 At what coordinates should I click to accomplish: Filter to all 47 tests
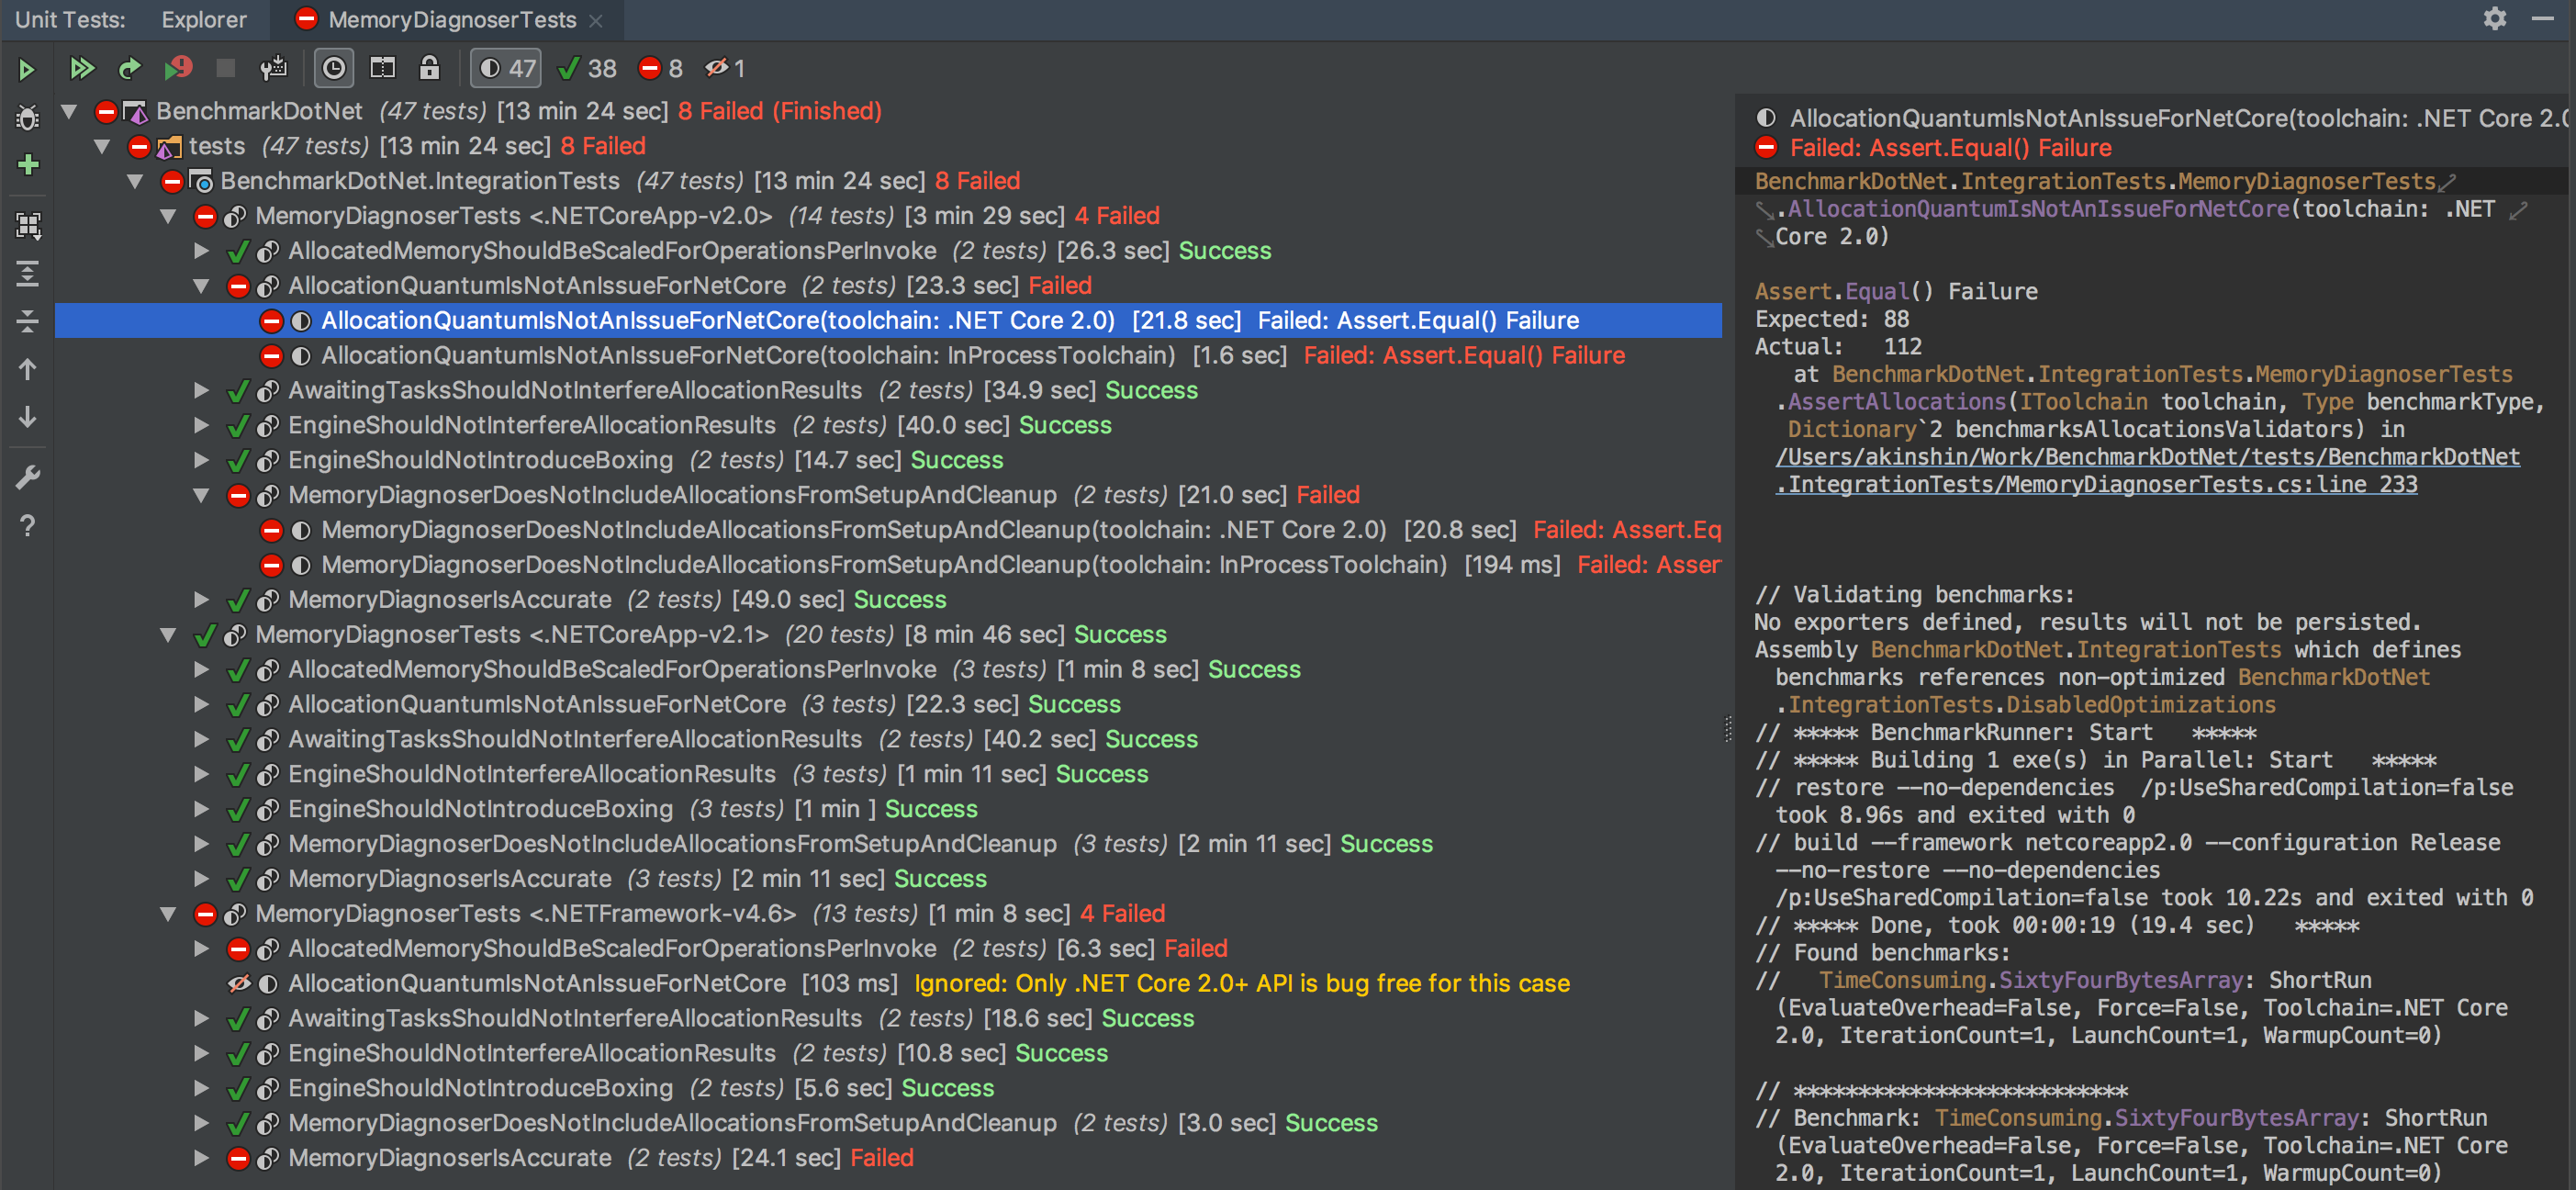(x=507, y=68)
